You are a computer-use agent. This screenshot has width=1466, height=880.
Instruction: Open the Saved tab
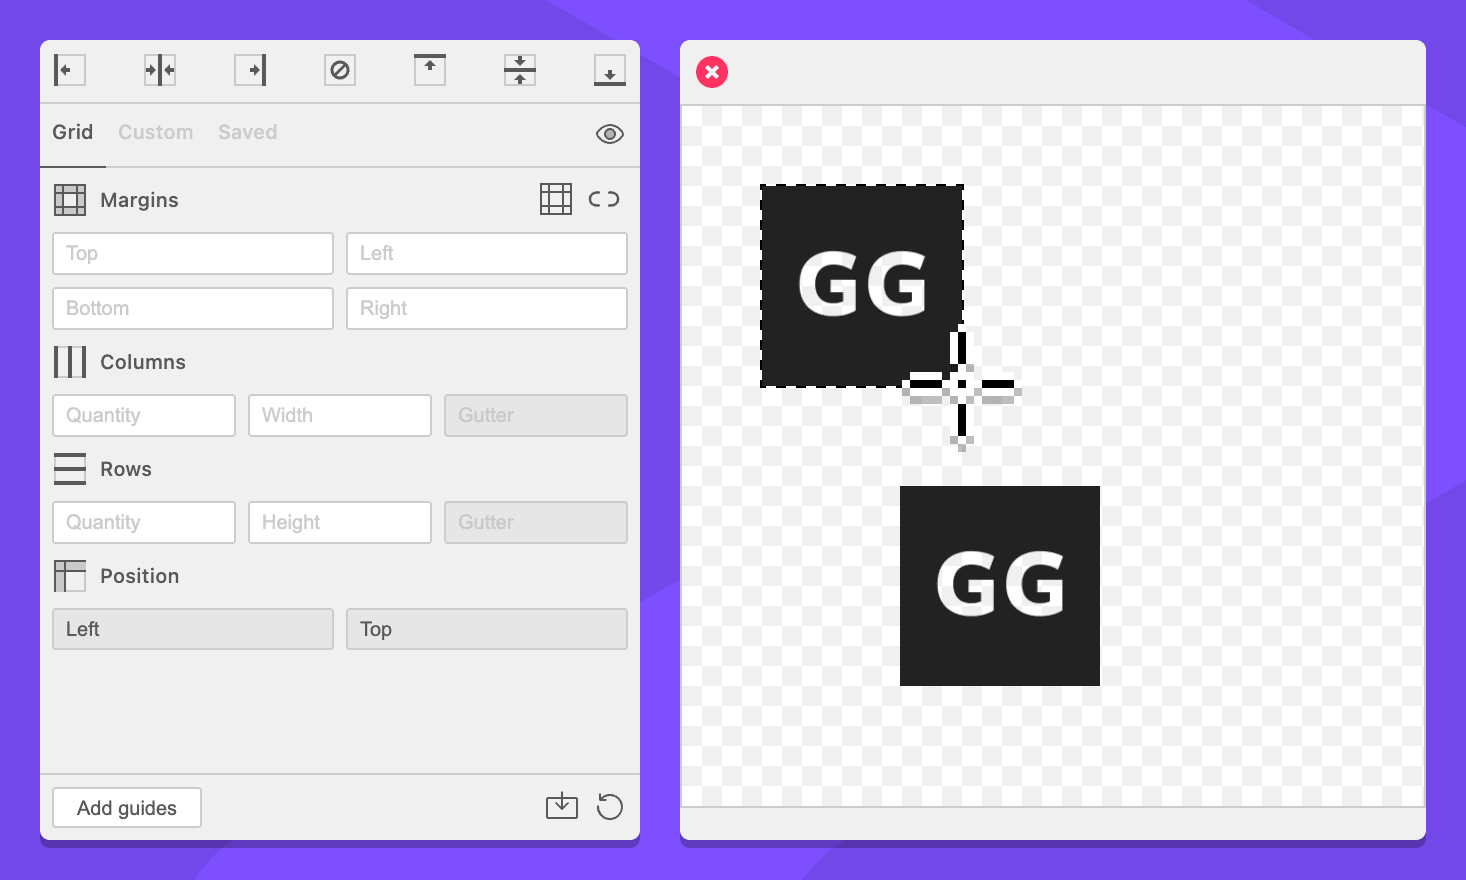(x=247, y=132)
